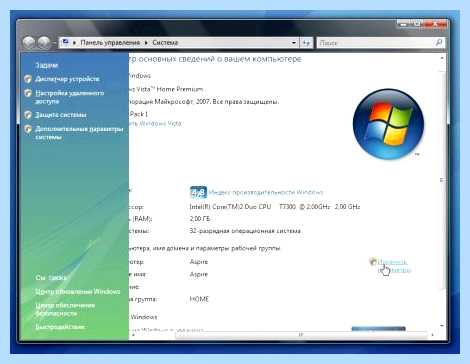
Task: Click the HOME workgroup value
Action: coord(199,299)
